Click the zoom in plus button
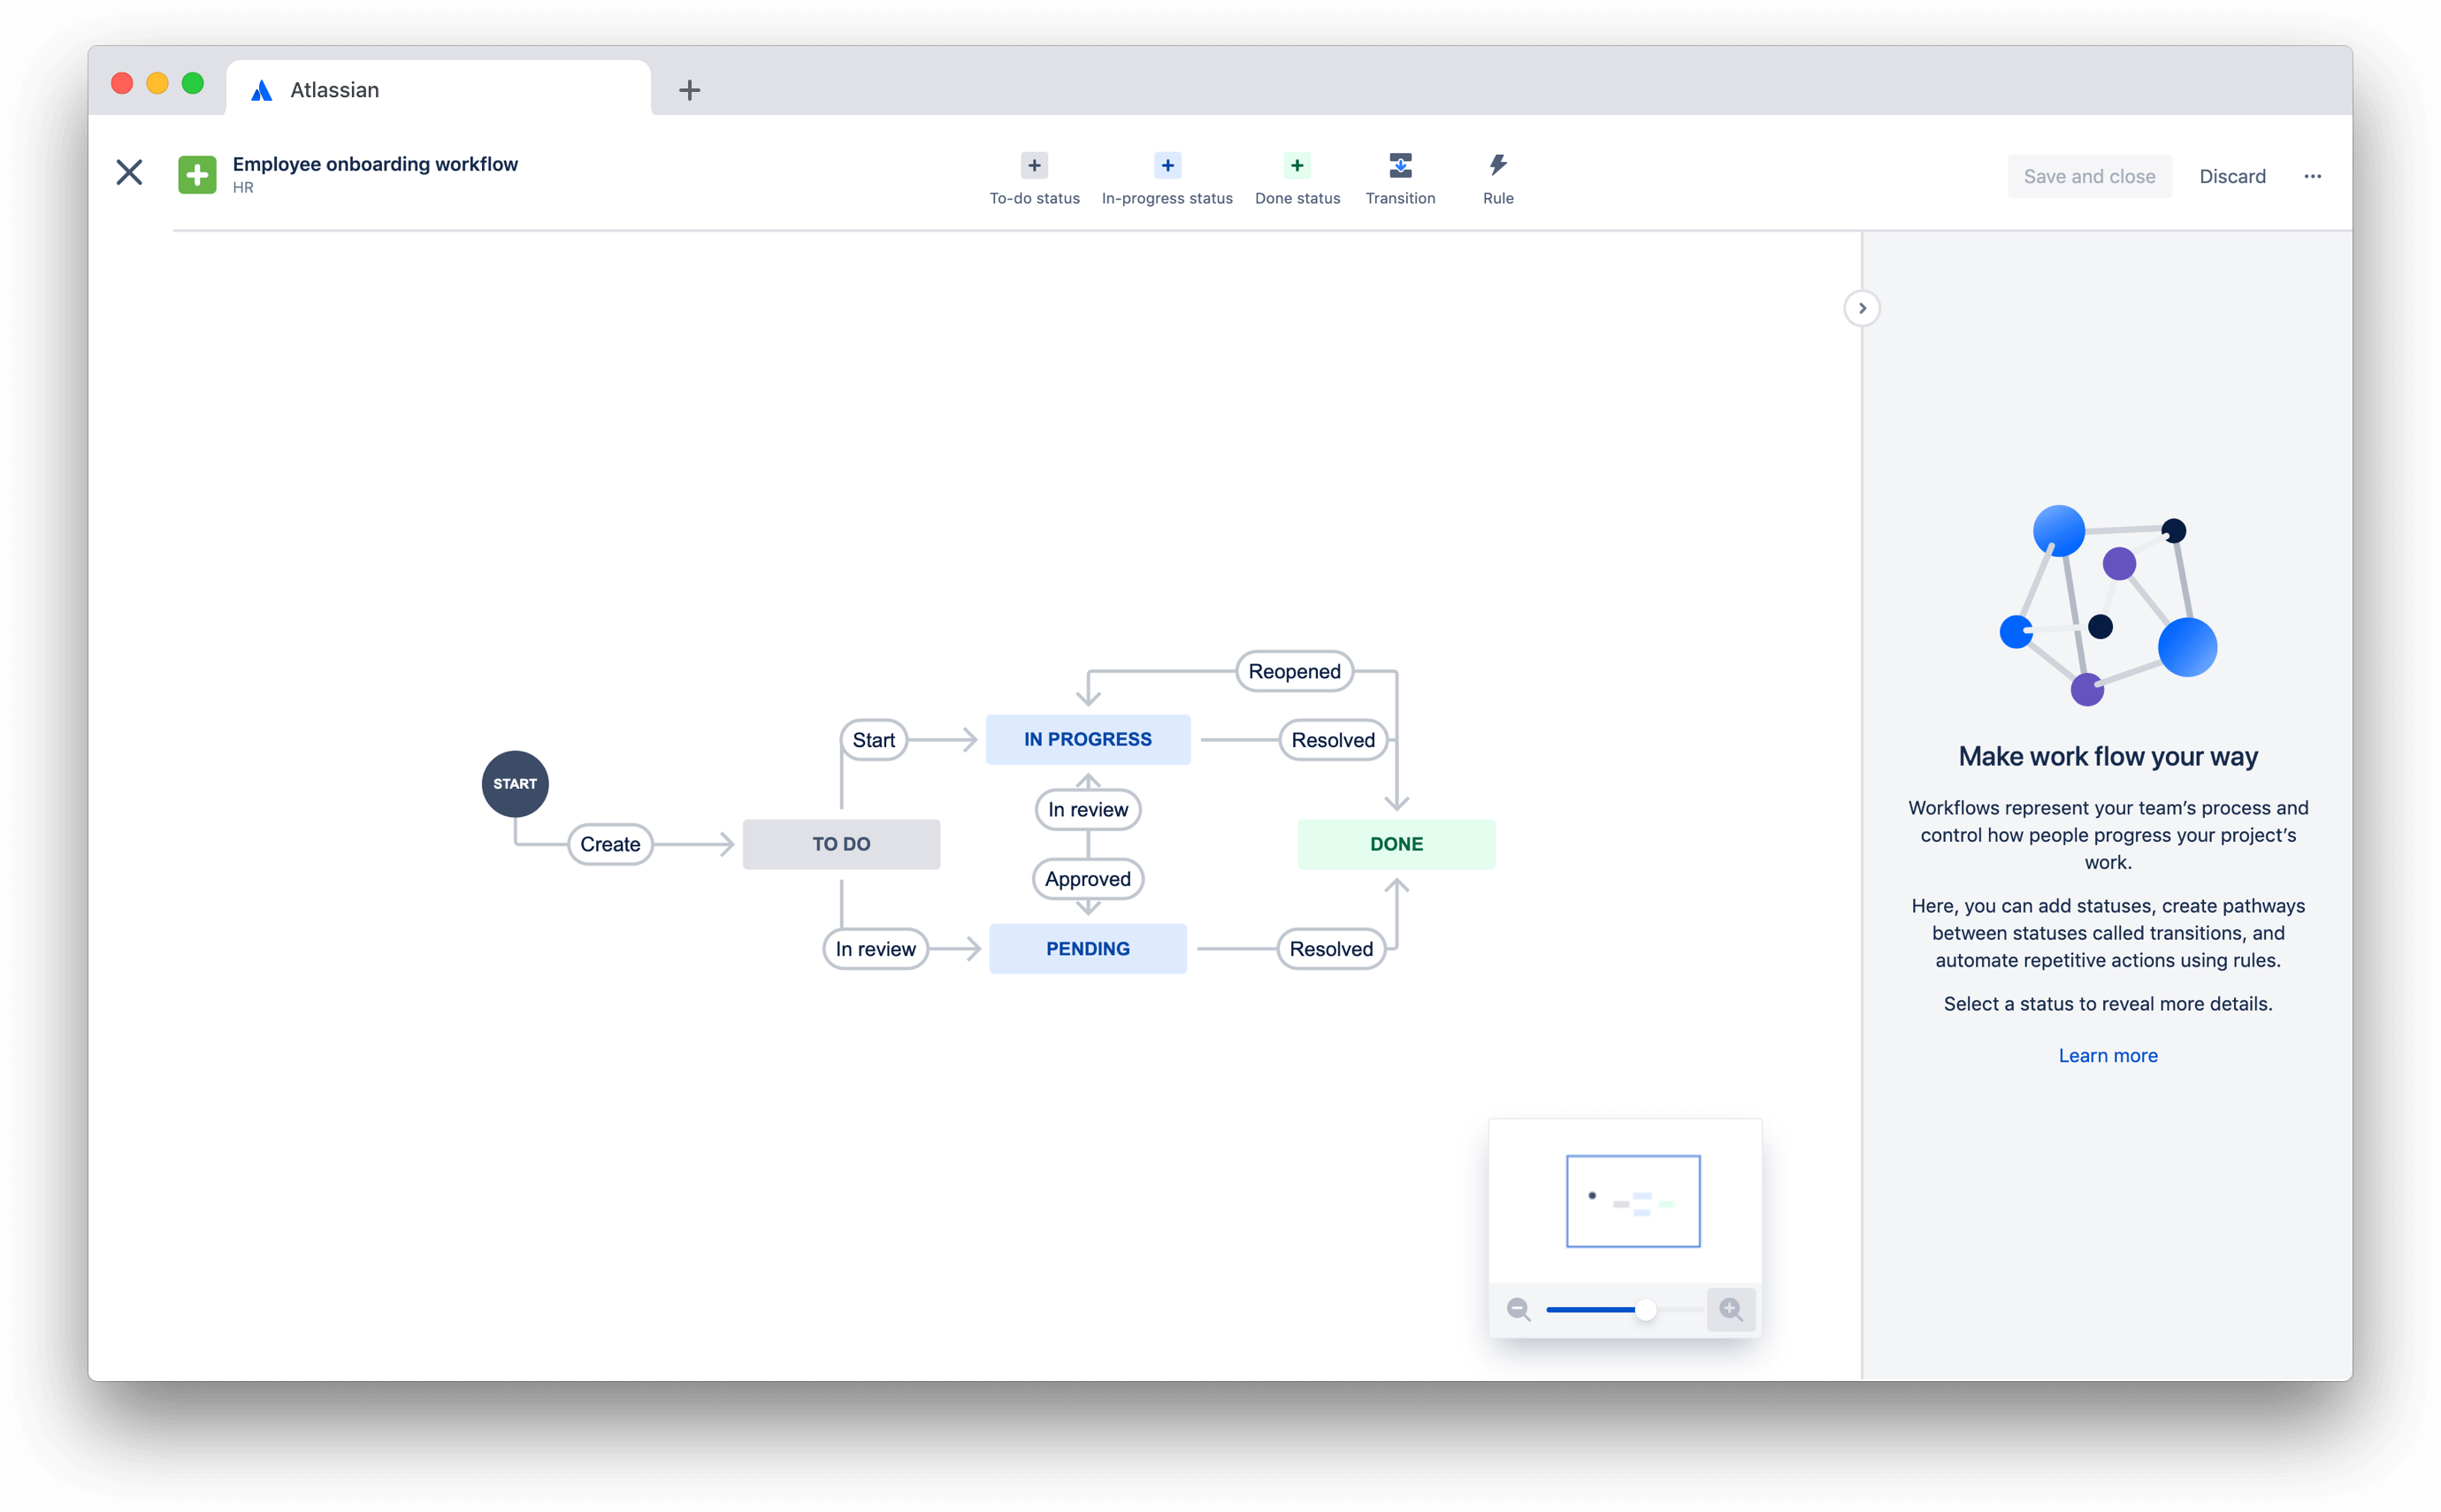 1730,1310
